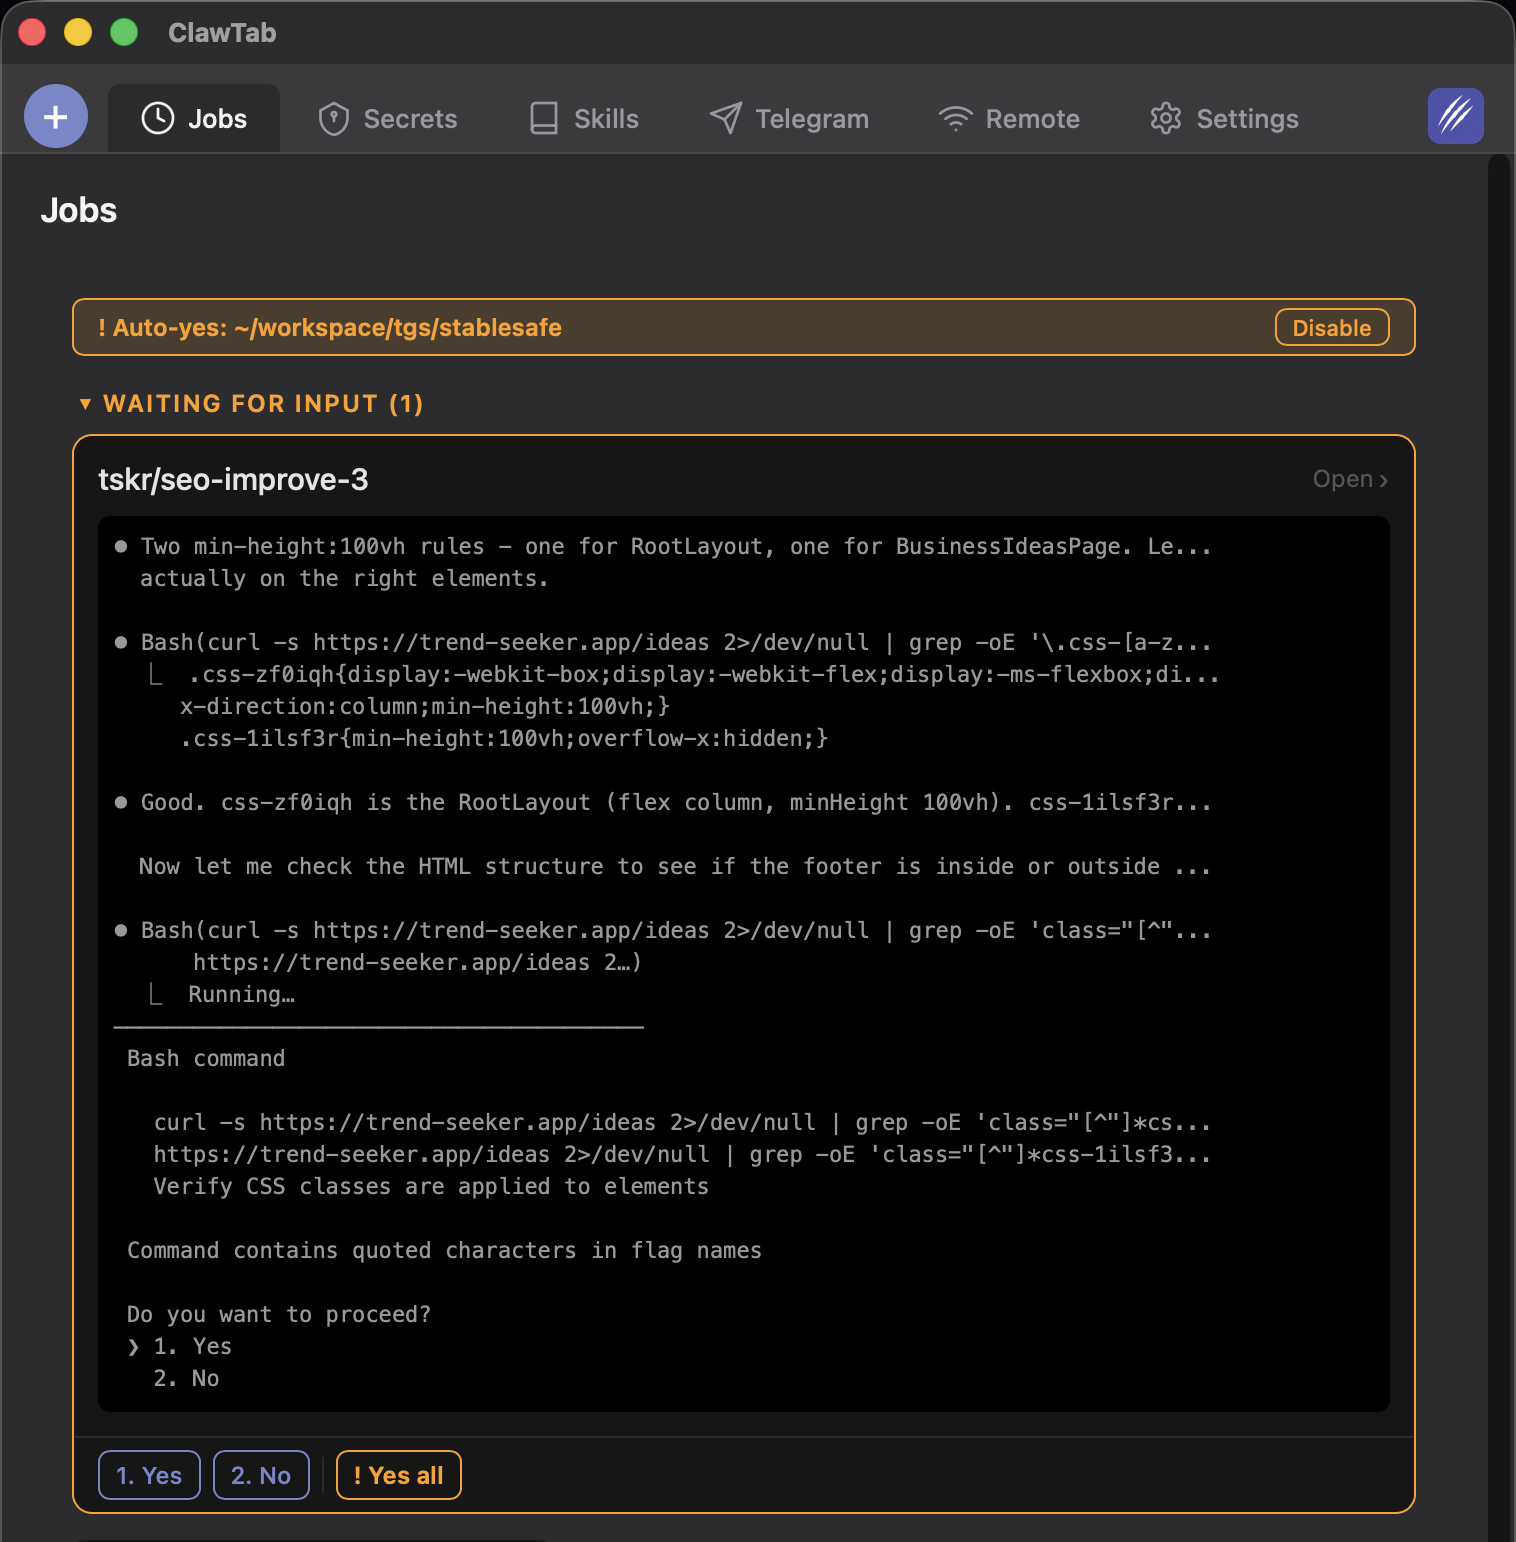Click the clock icon on the Jobs tab
Image resolution: width=1516 pixels, height=1542 pixels.
[x=158, y=118]
